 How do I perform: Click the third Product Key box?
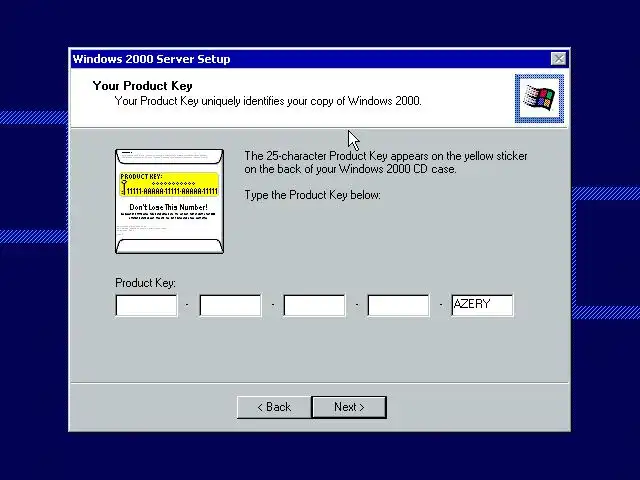coord(314,305)
